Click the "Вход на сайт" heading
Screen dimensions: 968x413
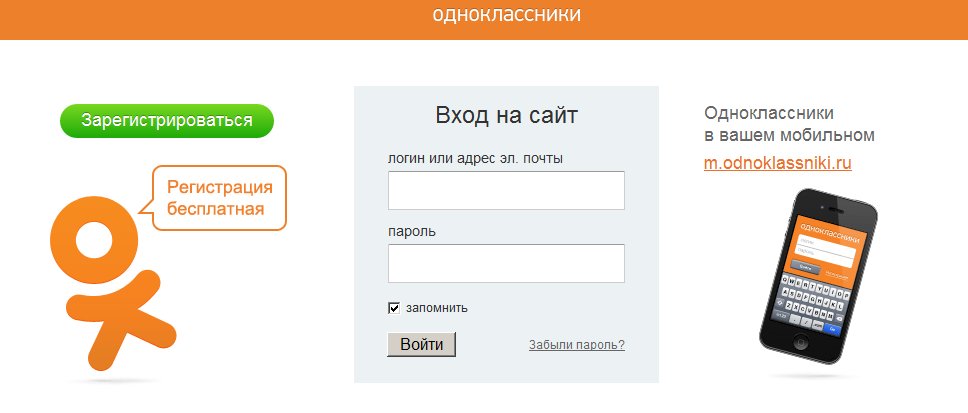pos(506,115)
